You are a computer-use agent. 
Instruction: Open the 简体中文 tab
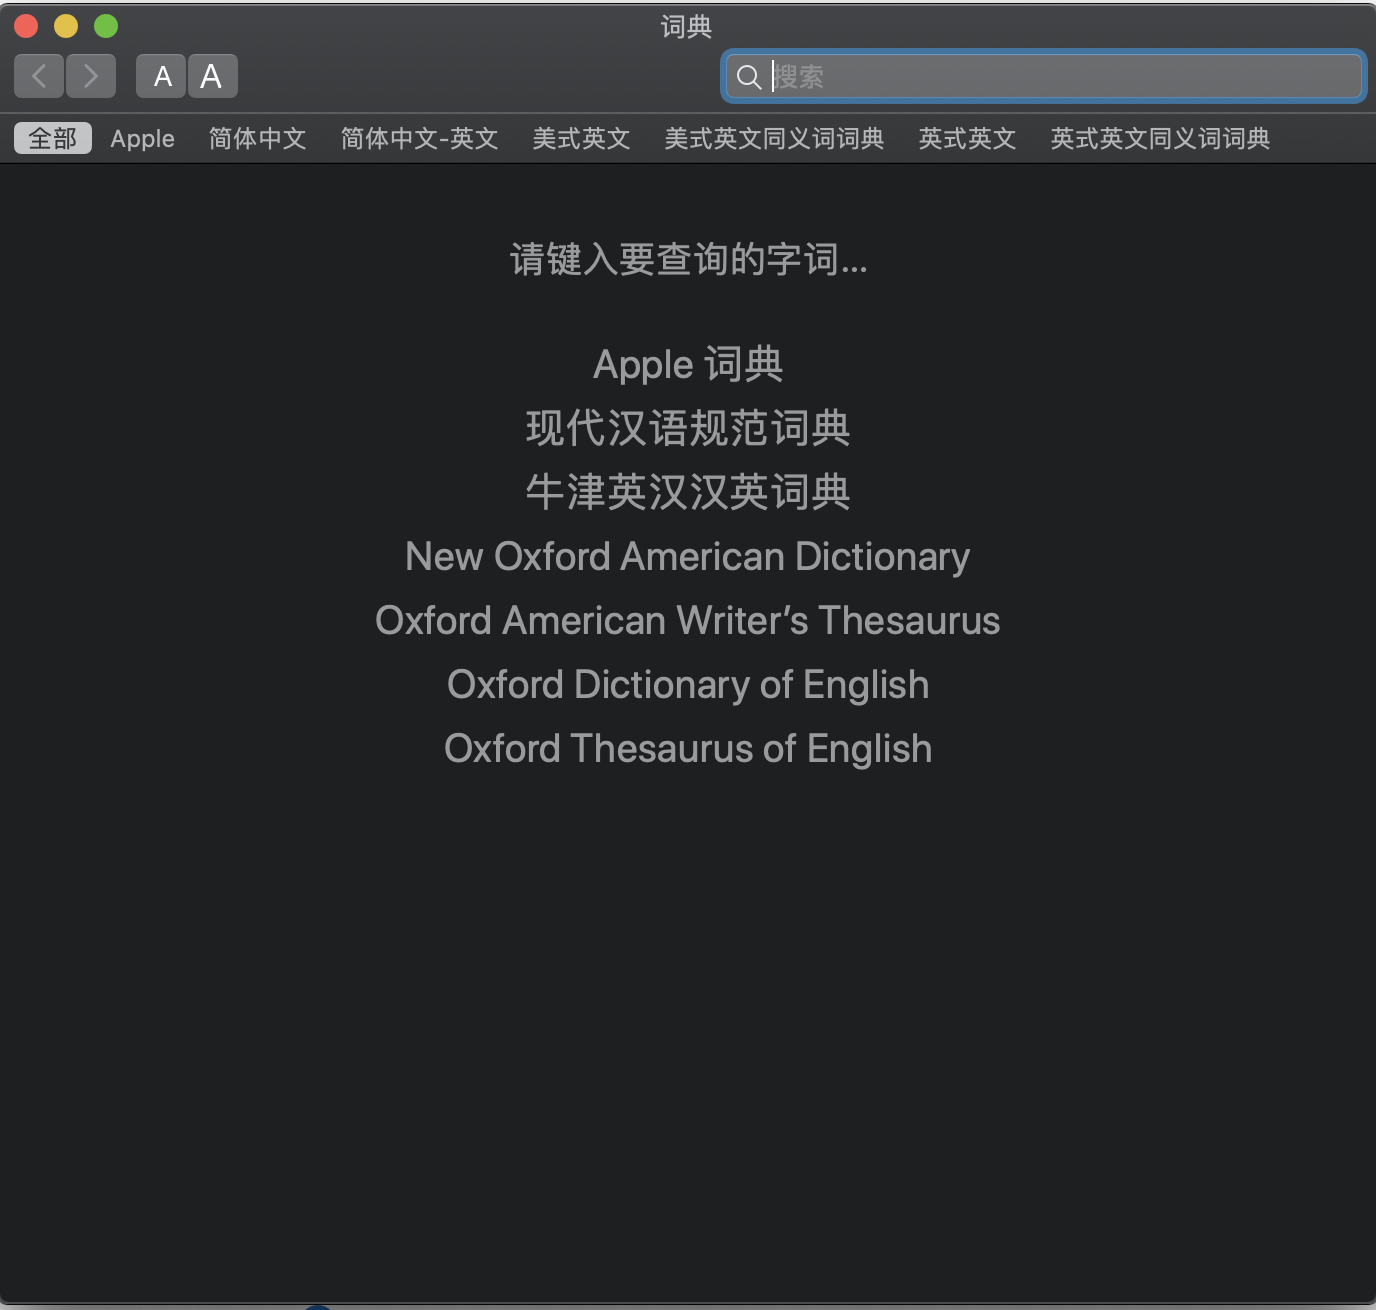pos(257,138)
